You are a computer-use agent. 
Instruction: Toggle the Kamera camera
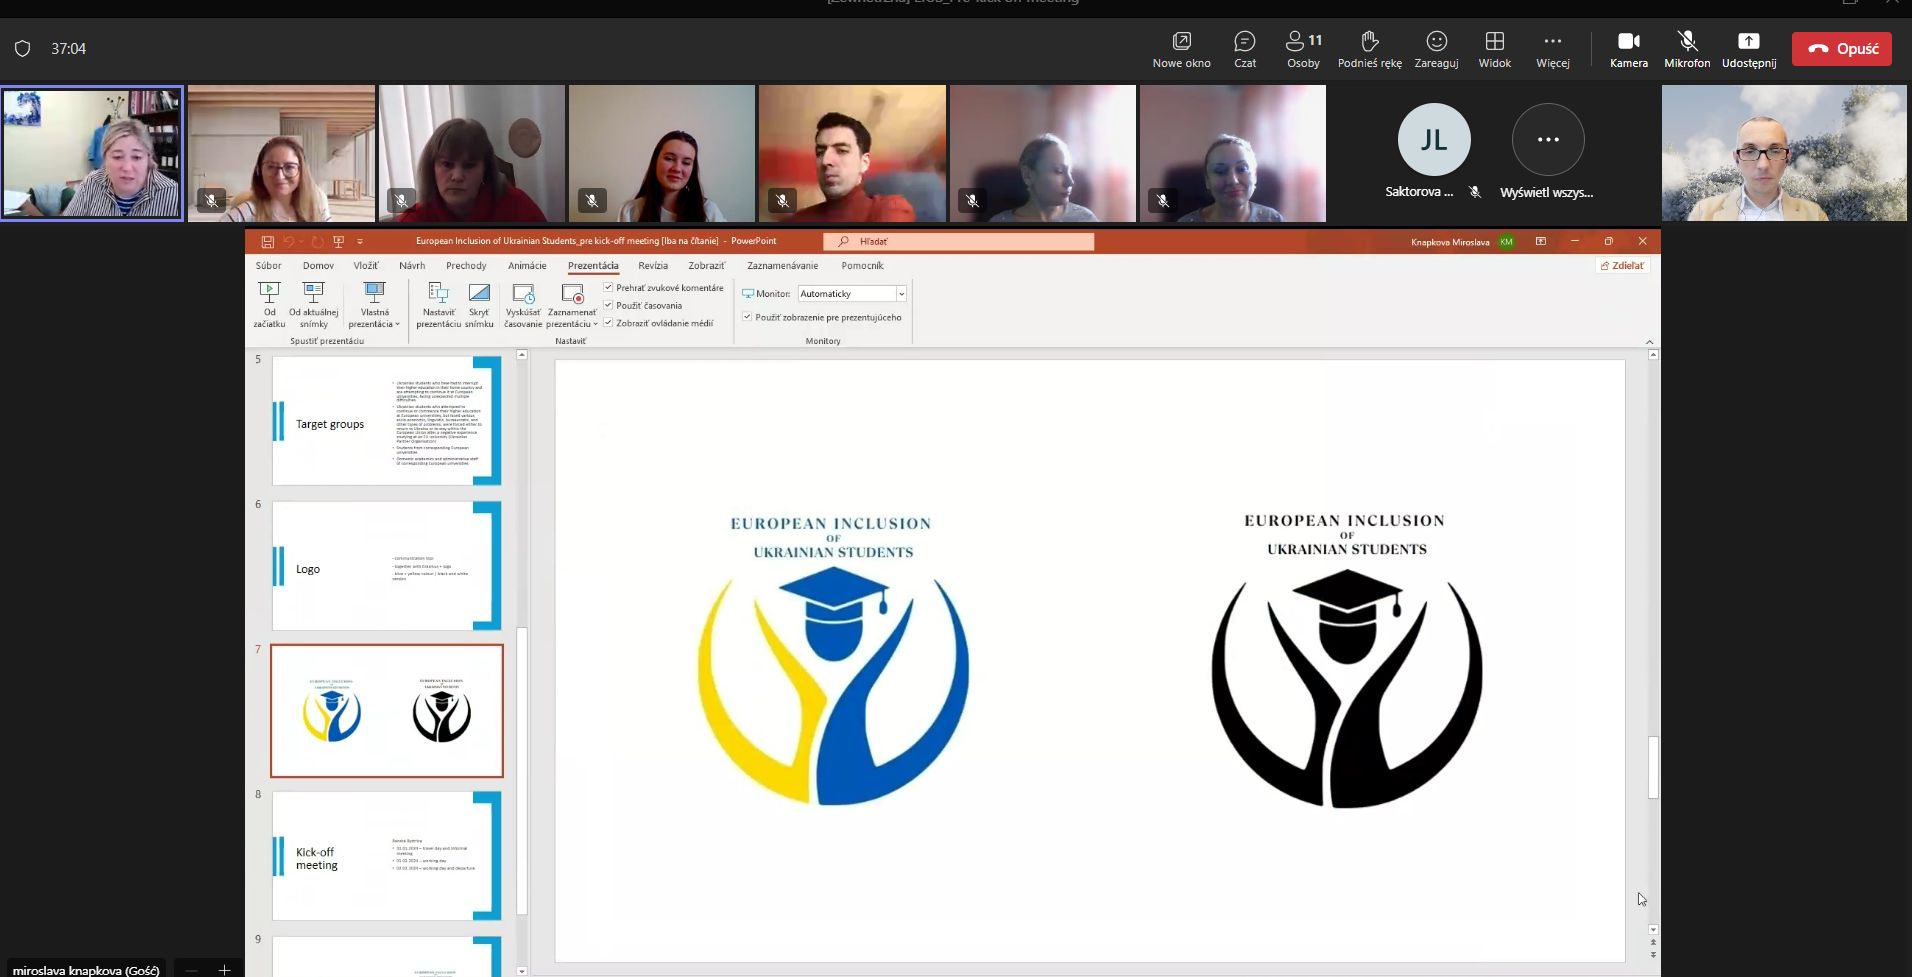coord(1628,48)
